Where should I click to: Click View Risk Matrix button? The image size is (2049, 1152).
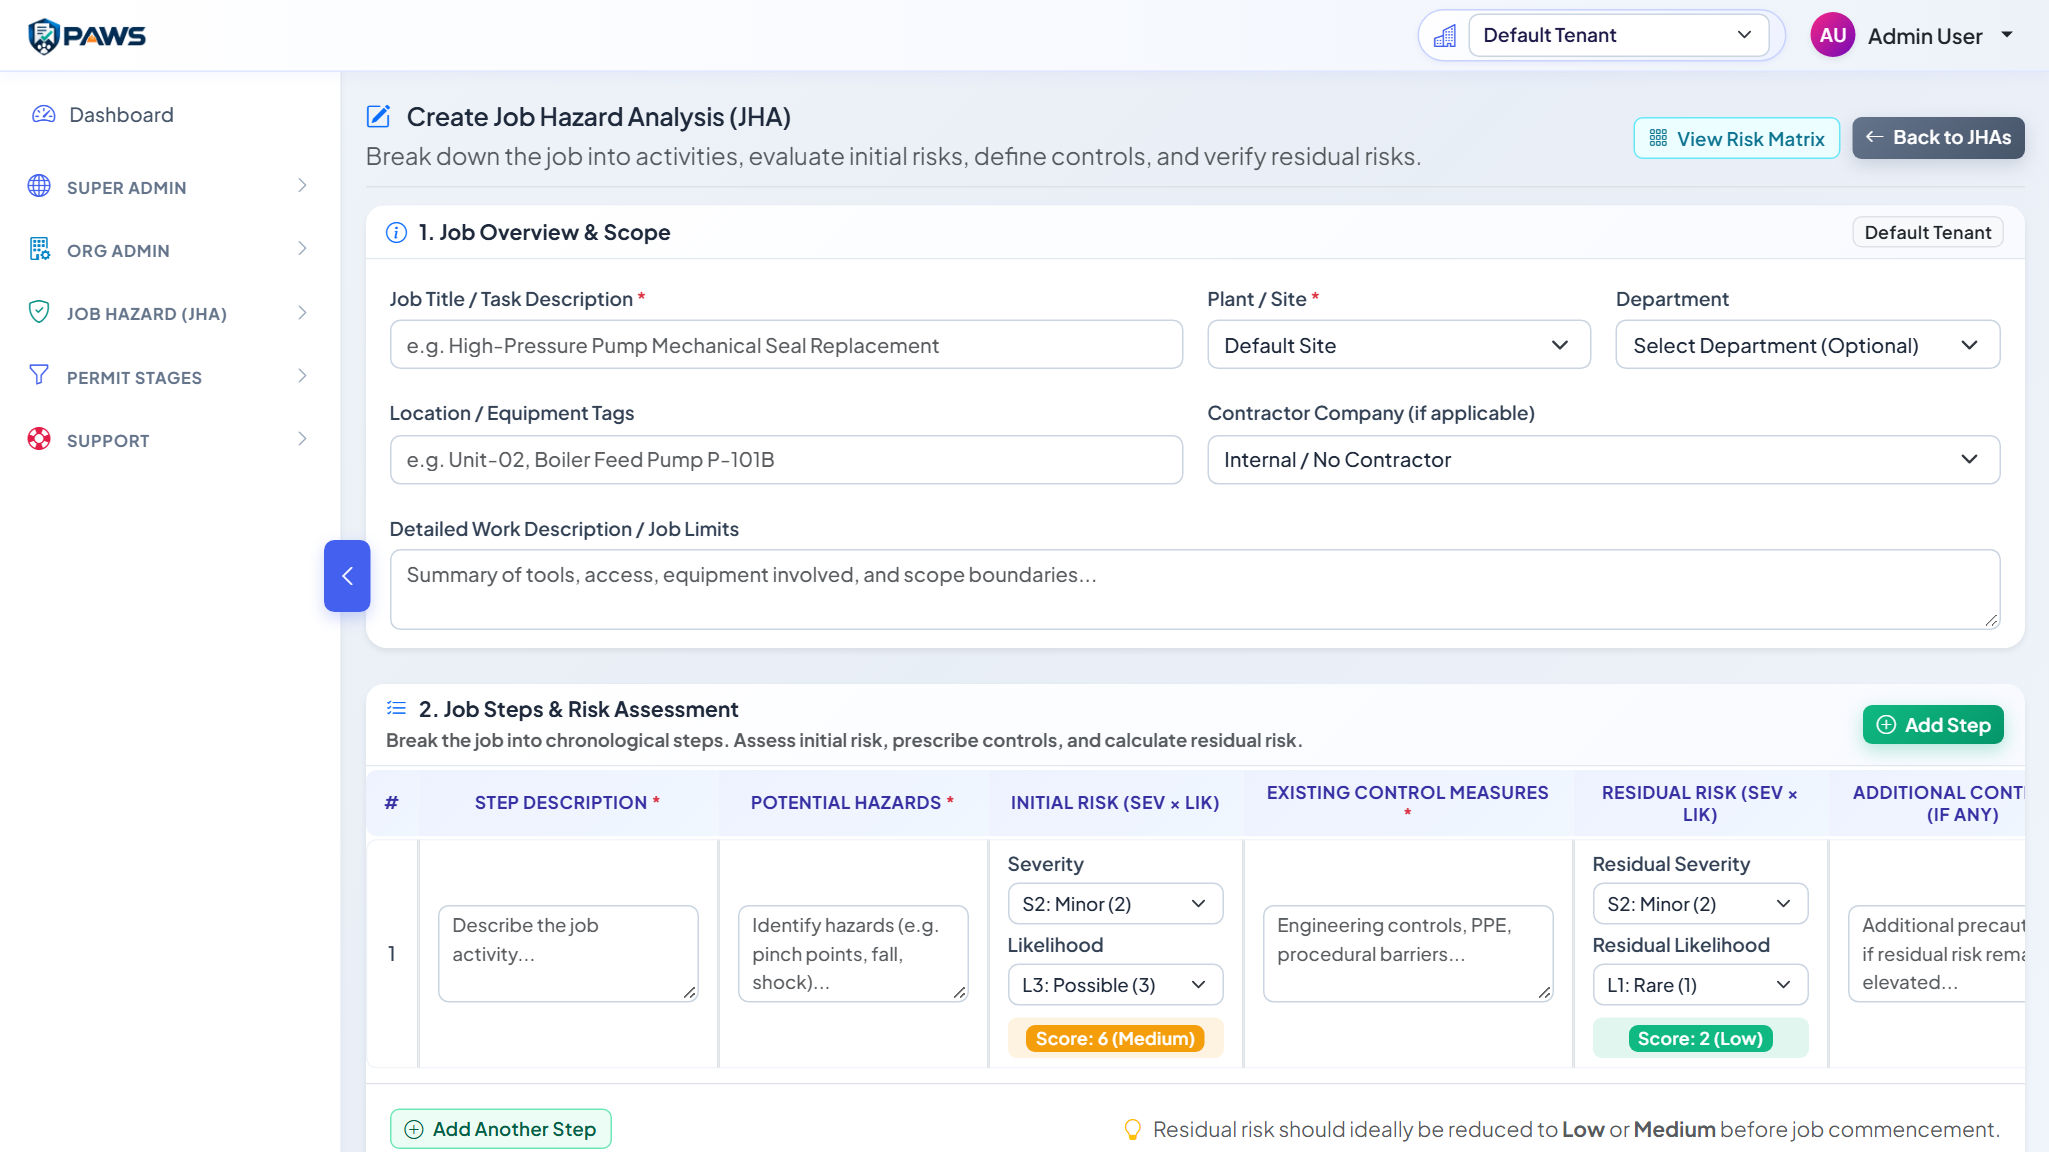pos(1736,138)
